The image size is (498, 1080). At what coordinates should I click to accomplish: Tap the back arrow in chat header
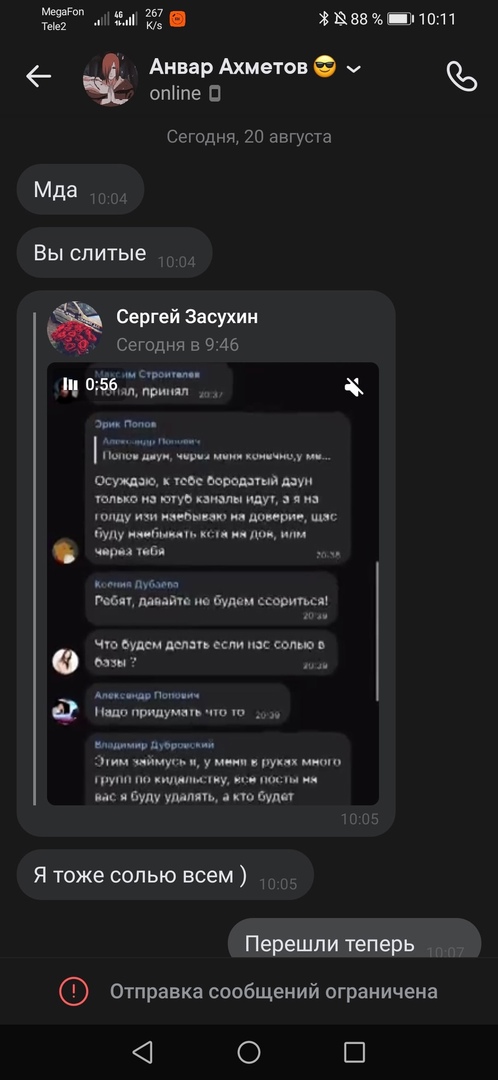click(39, 76)
